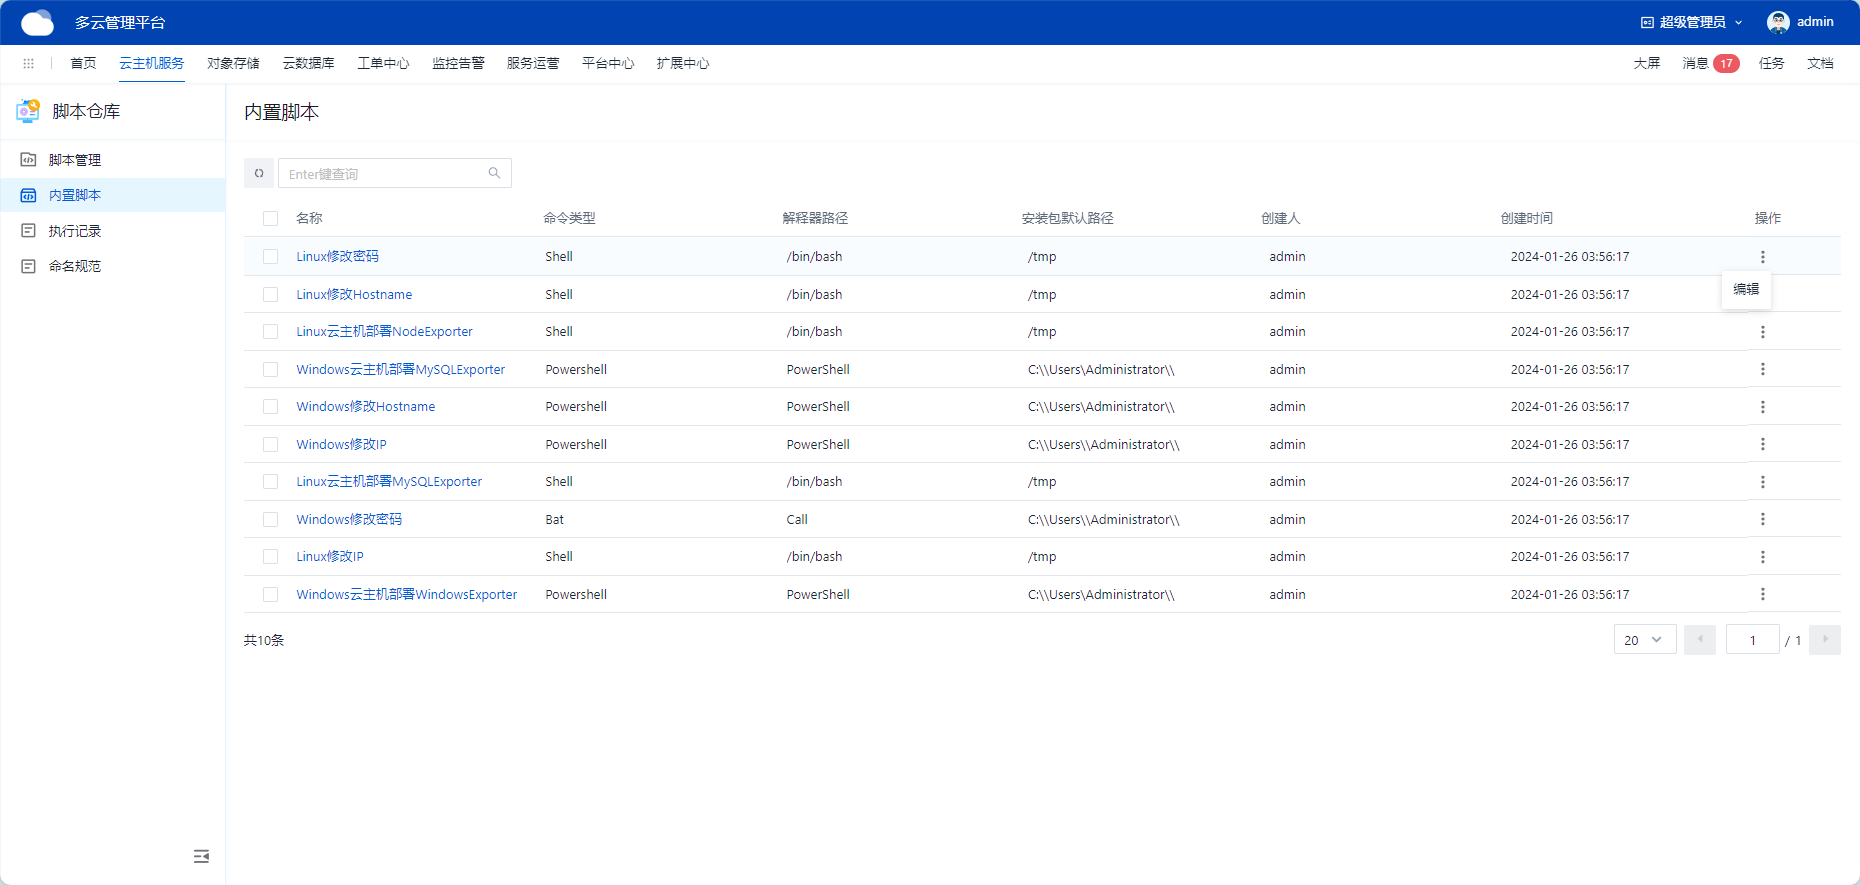Open the Windows修改IP script link
Screen dimensions: 1860x885
coord(341,445)
